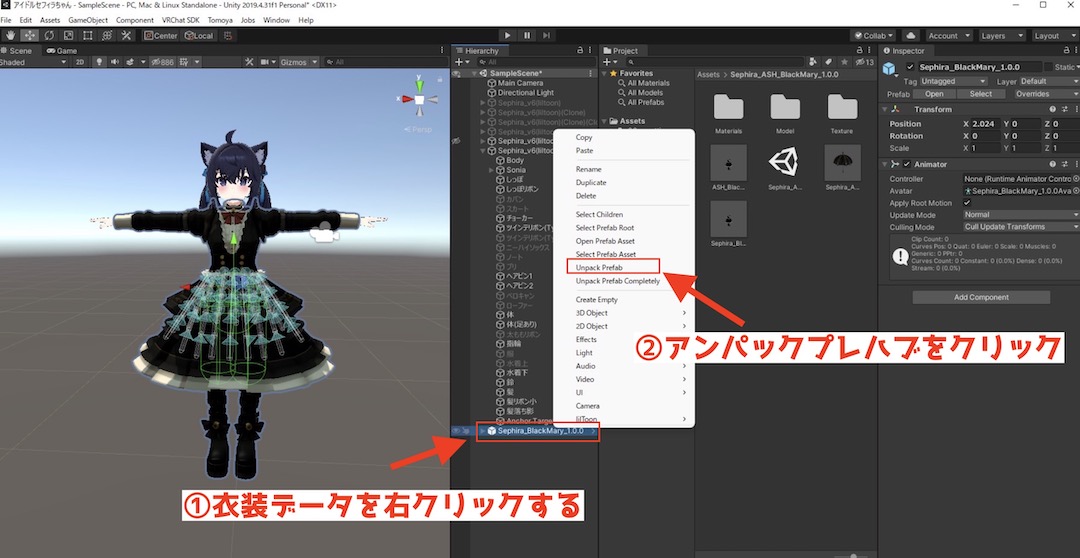The height and width of the screenshot is (558, 1080).
Task: Click the Prefab Open button
Action: 934,94
